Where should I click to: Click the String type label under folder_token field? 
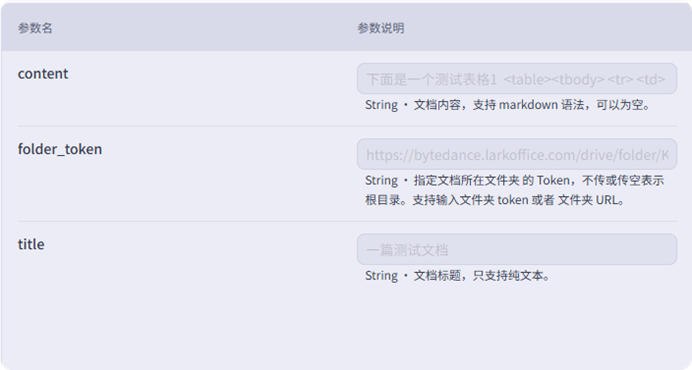click(x=381, y=181)
